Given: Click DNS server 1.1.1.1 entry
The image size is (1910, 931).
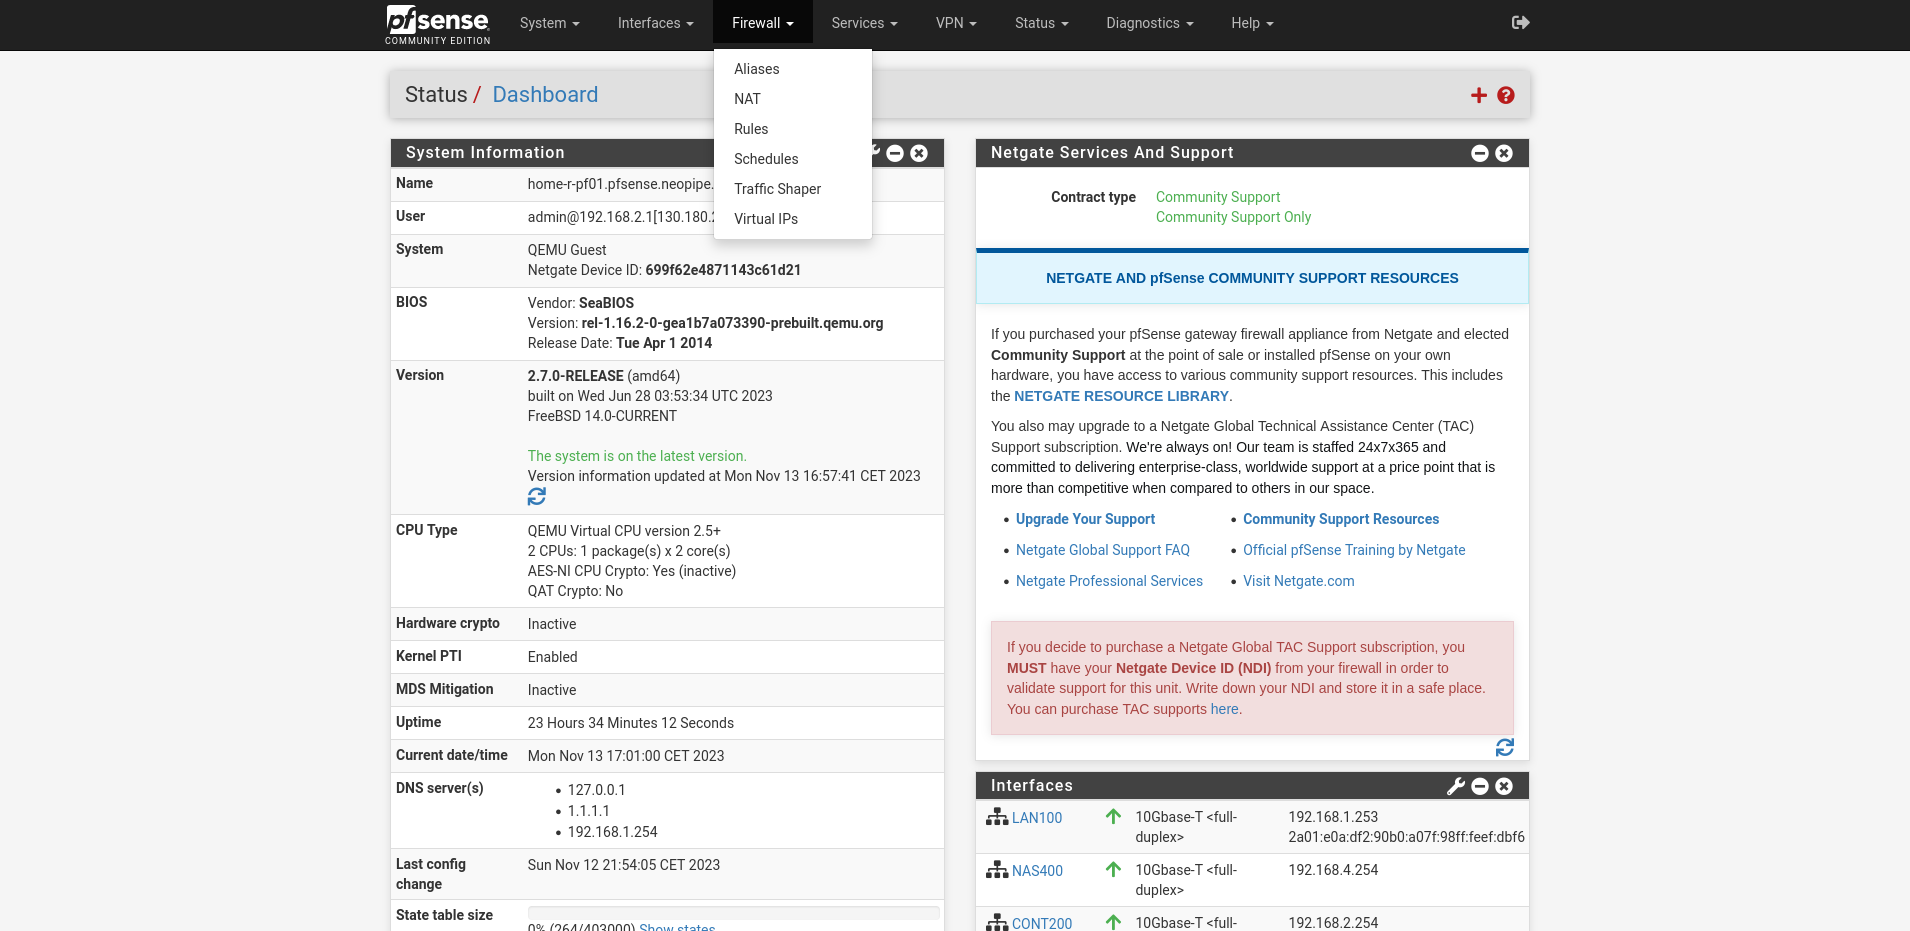Looking at the screenshot, I should (589, 811).
